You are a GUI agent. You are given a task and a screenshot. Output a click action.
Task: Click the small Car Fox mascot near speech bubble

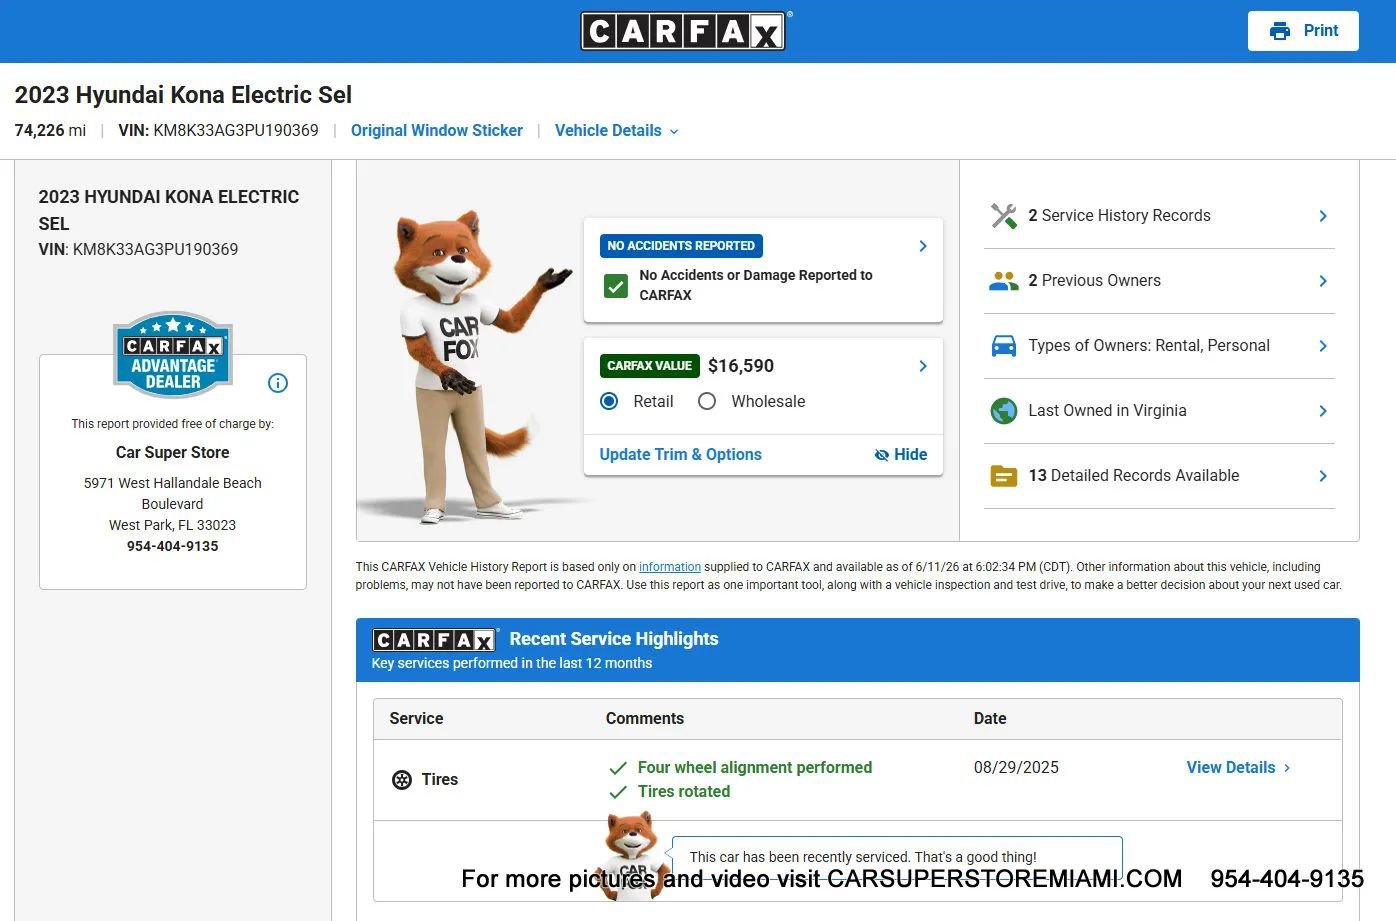632,856
